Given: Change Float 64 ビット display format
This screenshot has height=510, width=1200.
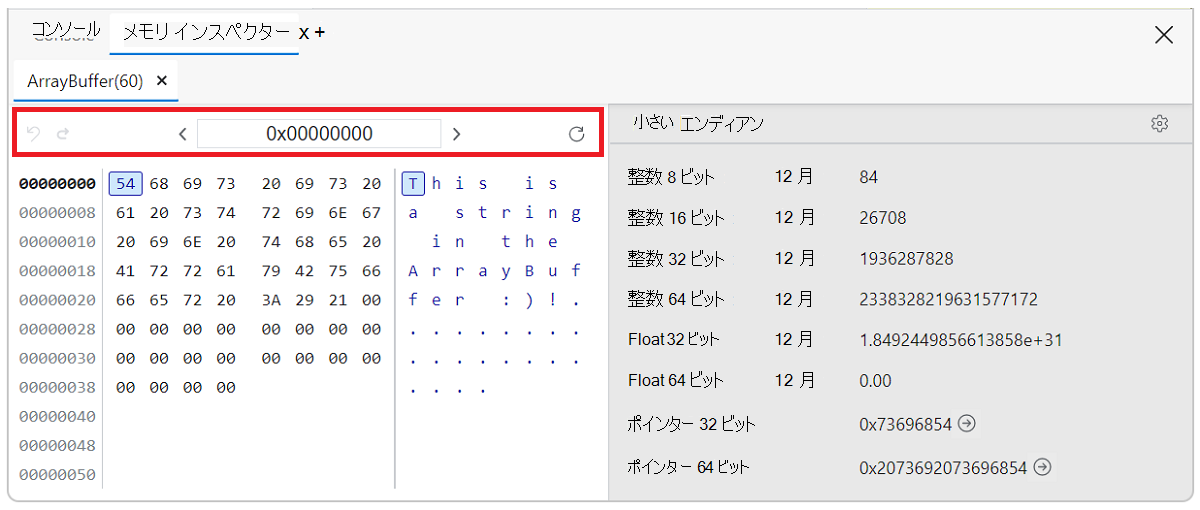Looking at the screenshot, I should tap(794, 381).
